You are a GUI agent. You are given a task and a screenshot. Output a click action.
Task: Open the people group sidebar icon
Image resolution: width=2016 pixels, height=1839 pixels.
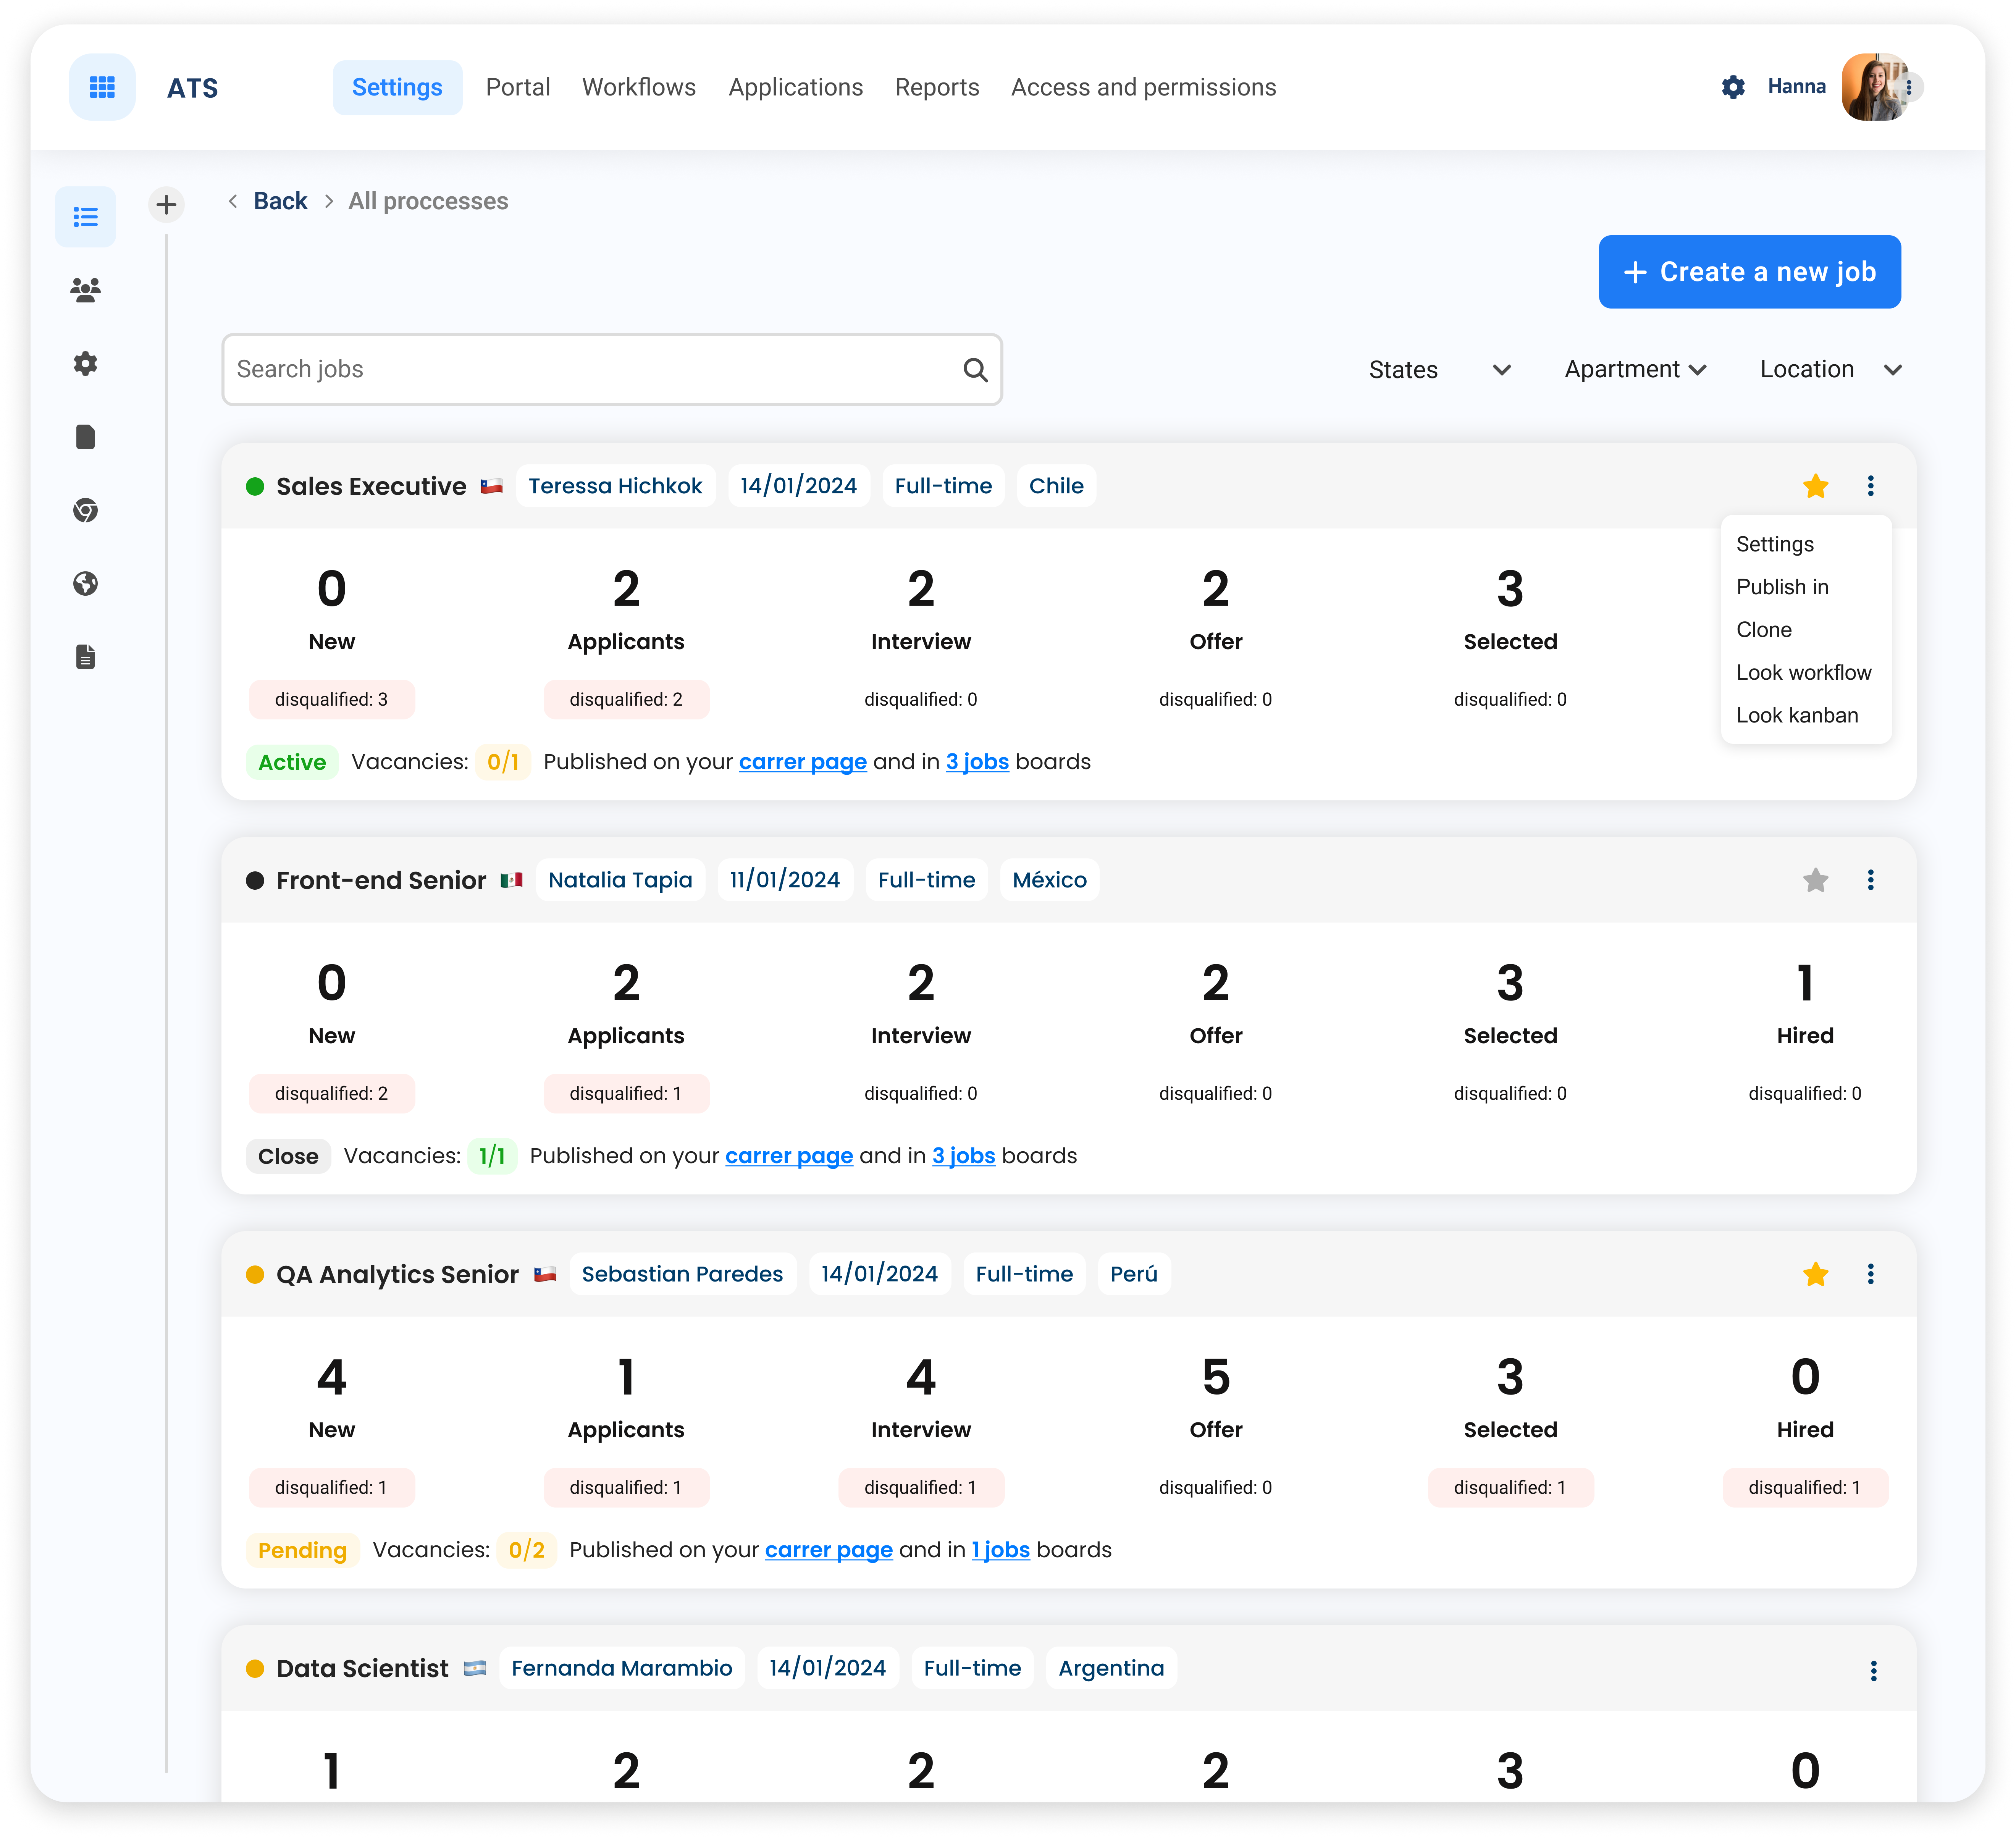86,290
